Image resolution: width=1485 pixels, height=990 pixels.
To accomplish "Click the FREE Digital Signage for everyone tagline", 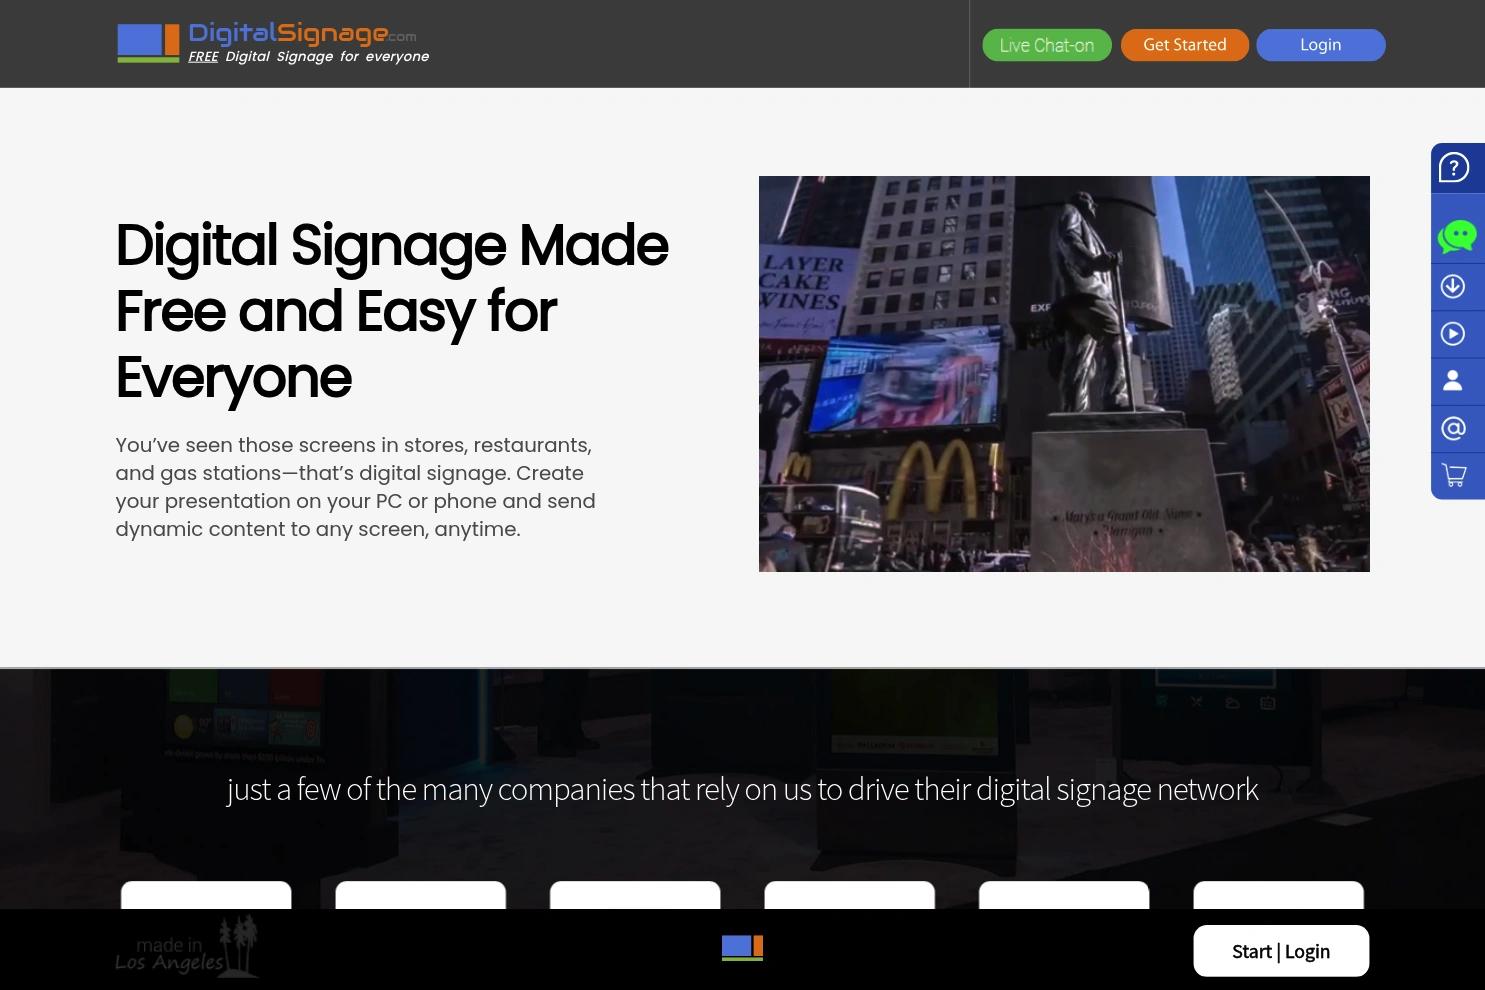I will [309, 57].
